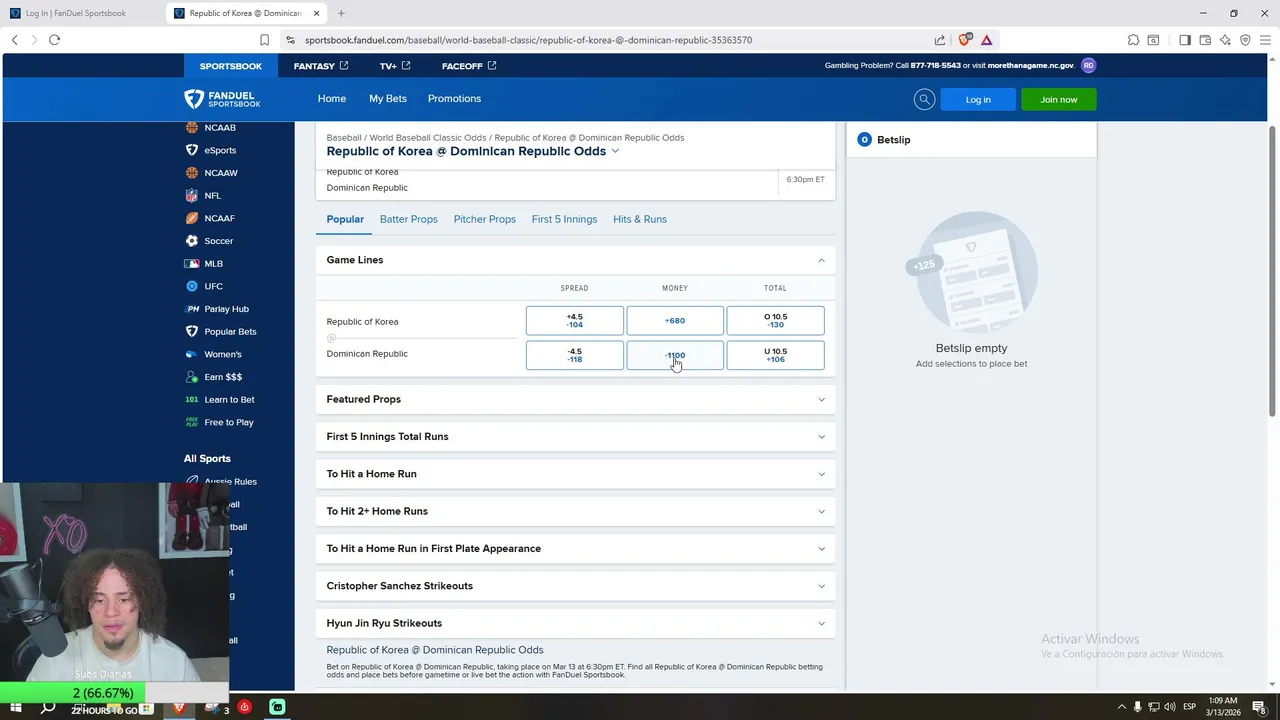Open the search magnifier icon in header
1280x720 pixels.
tap(924, 99)
